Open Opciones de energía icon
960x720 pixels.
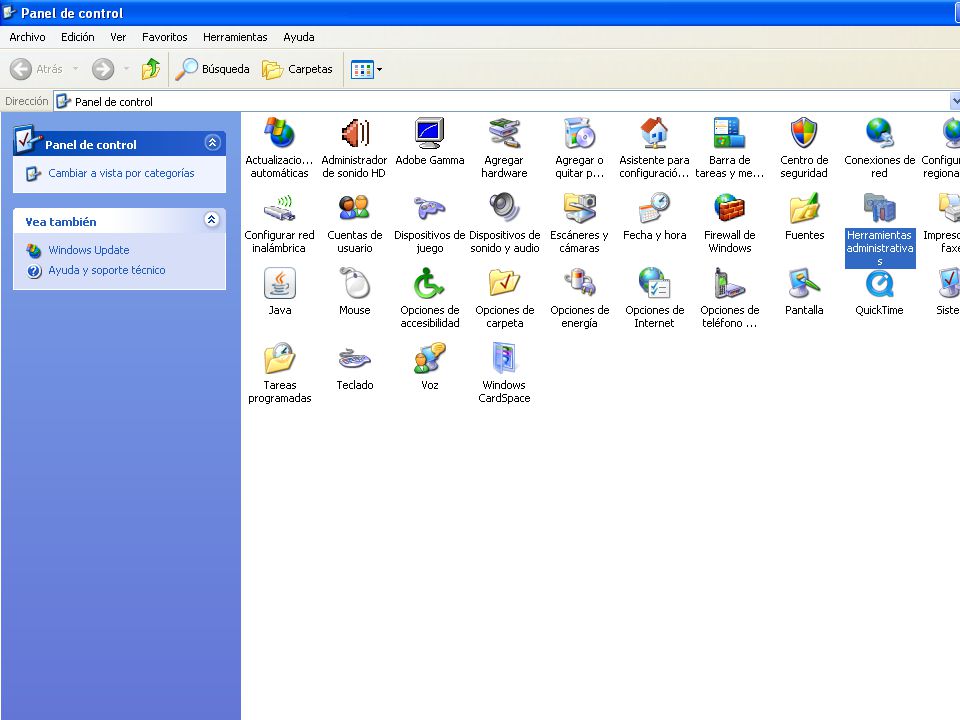point(579,283)
